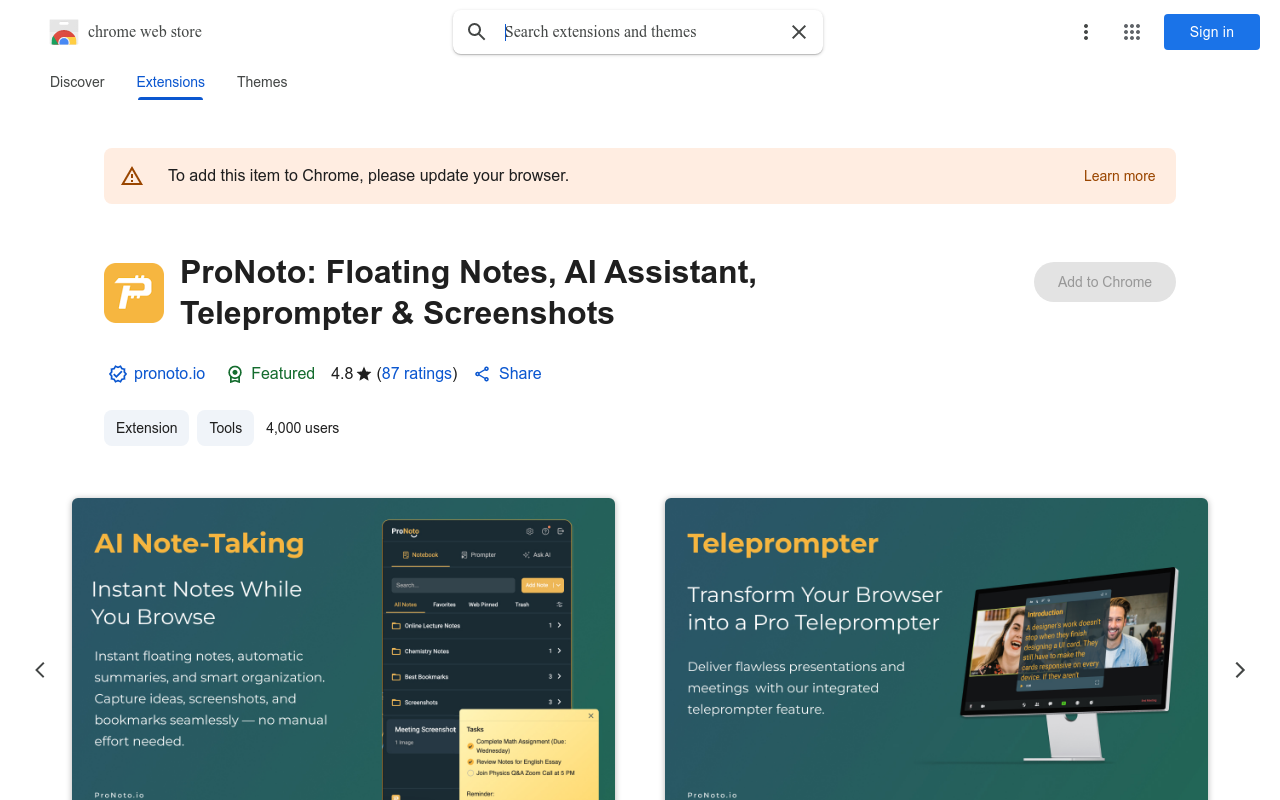1280x800 pixels.
Task: Select the Extensions tab
Action: coord(171,82)
